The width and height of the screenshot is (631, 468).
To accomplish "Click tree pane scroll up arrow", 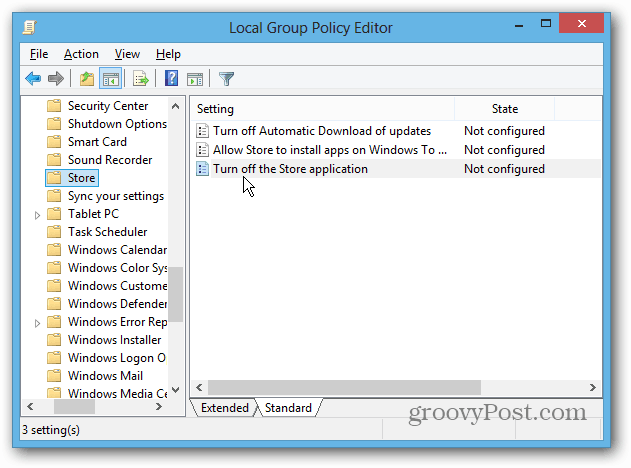I will click(x=175, y=106).
